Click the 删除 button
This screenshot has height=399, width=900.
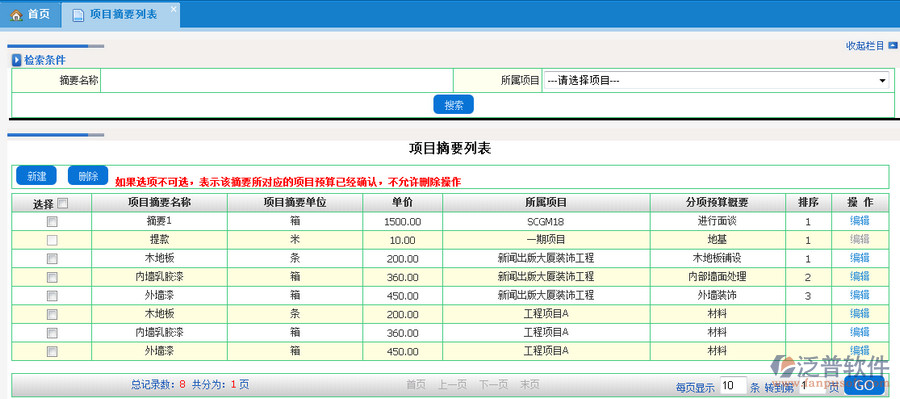(x=88, y=176)
